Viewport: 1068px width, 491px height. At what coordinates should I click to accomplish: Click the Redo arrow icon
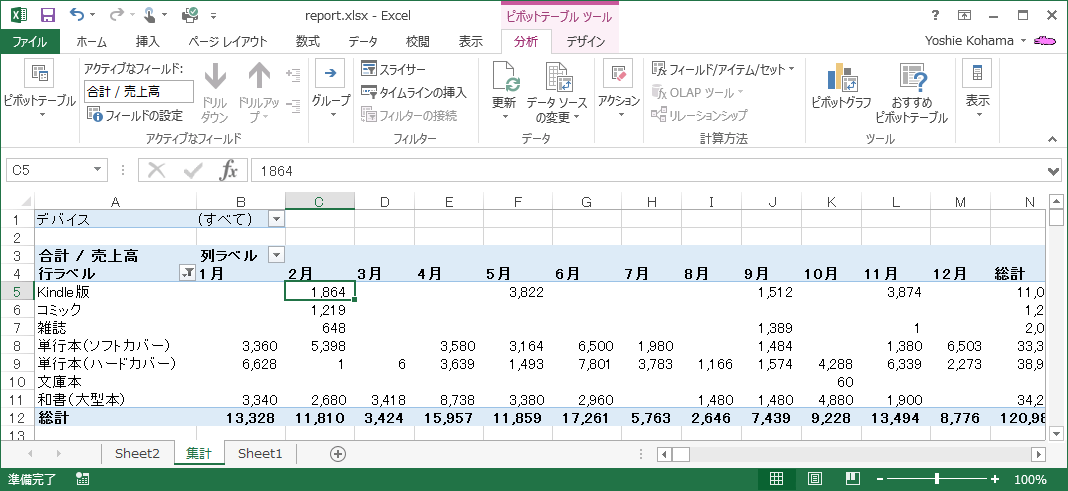pos(115,14)
